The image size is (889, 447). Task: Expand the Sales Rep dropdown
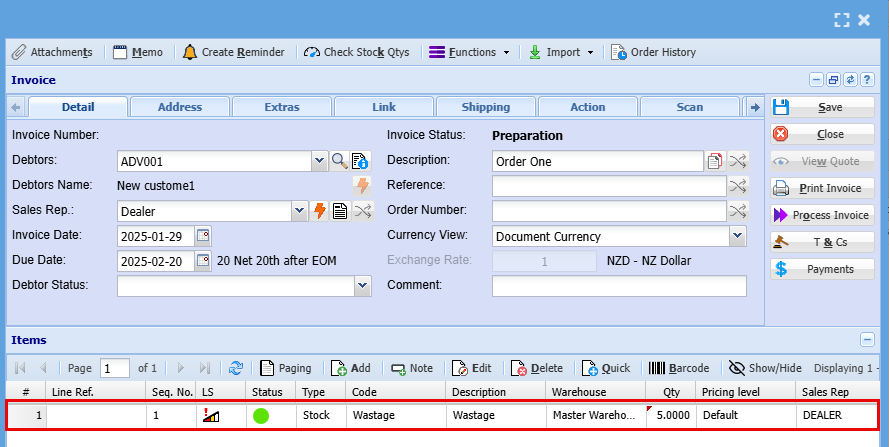coord(299,211)
